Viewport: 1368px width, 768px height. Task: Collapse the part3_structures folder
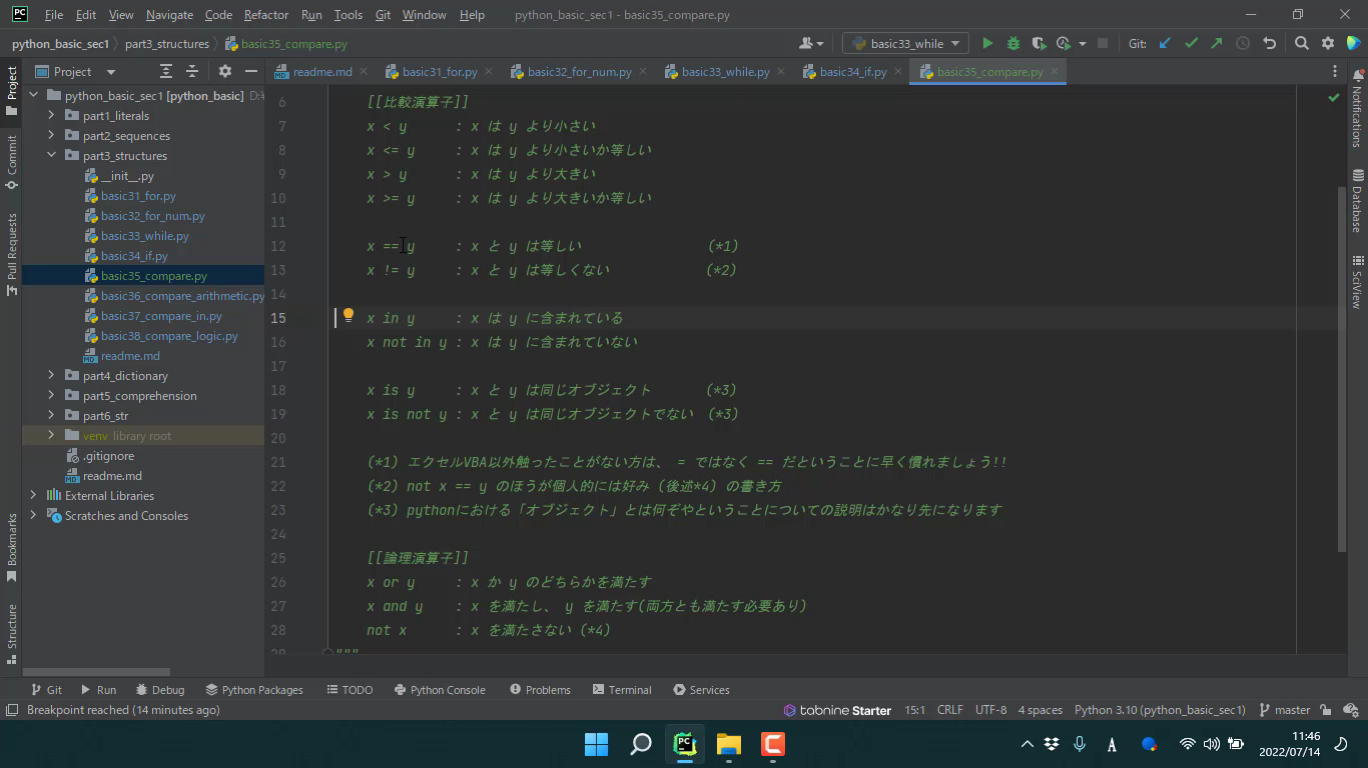pyautogui.click(x=52, y=156)
